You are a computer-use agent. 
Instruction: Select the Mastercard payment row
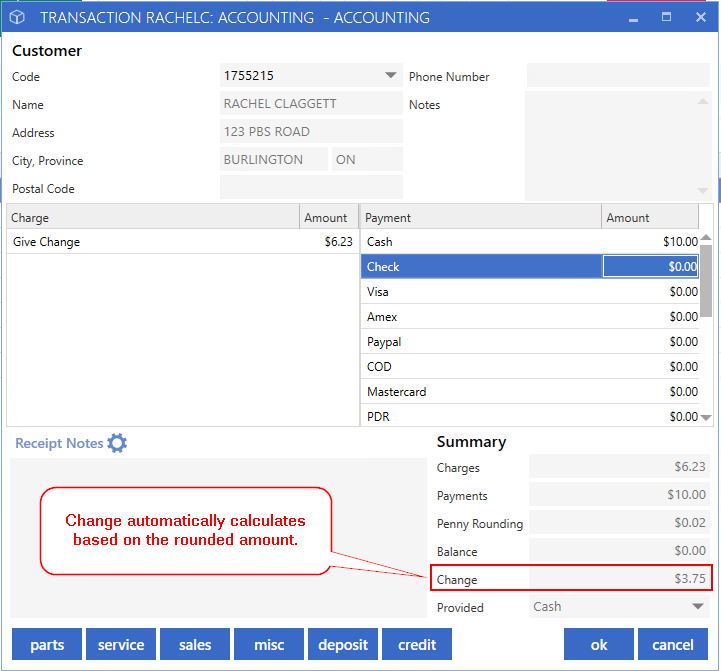coord(530,391)
